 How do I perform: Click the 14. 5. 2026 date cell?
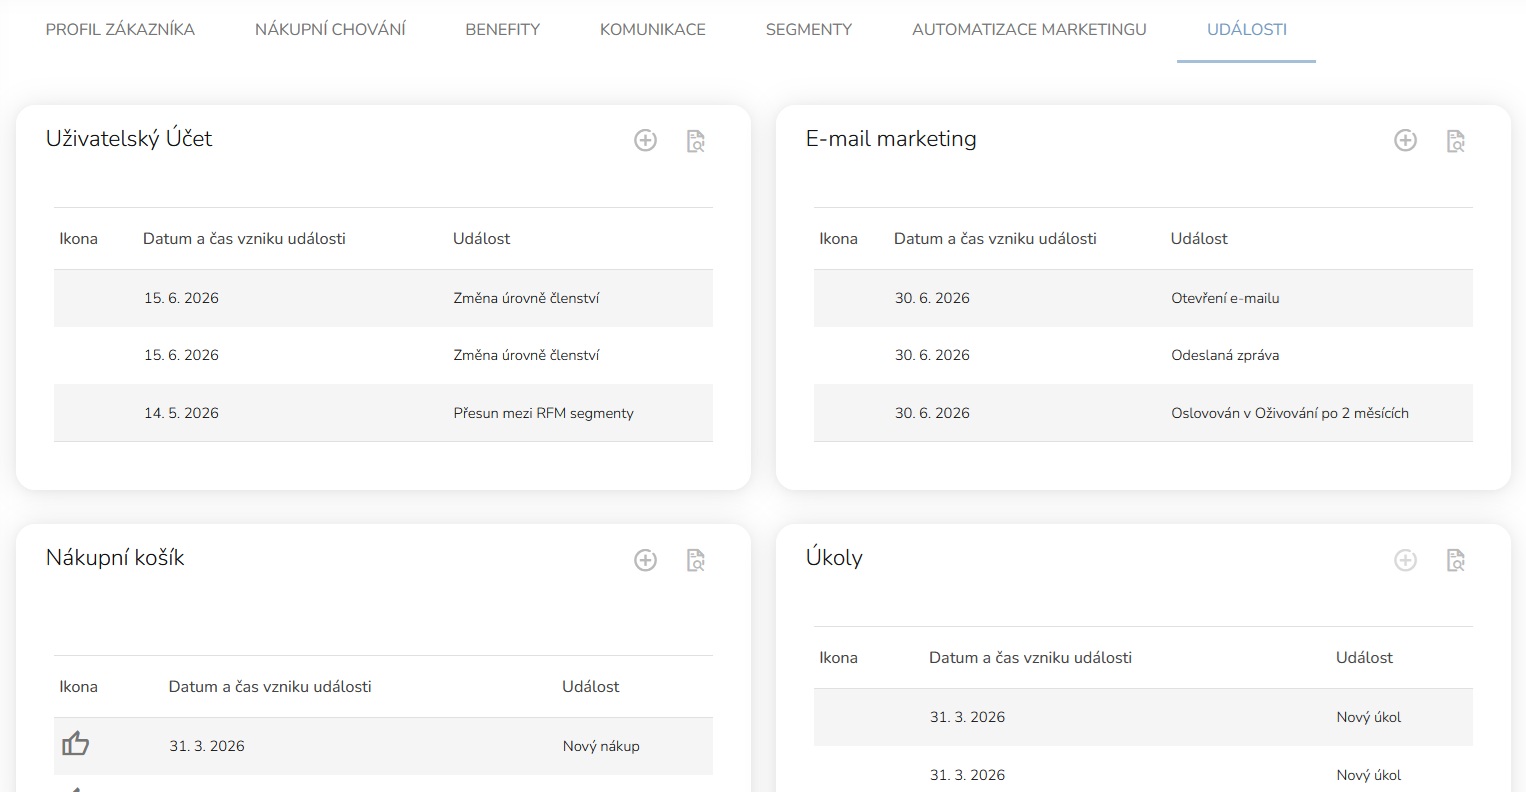point(181,413)
